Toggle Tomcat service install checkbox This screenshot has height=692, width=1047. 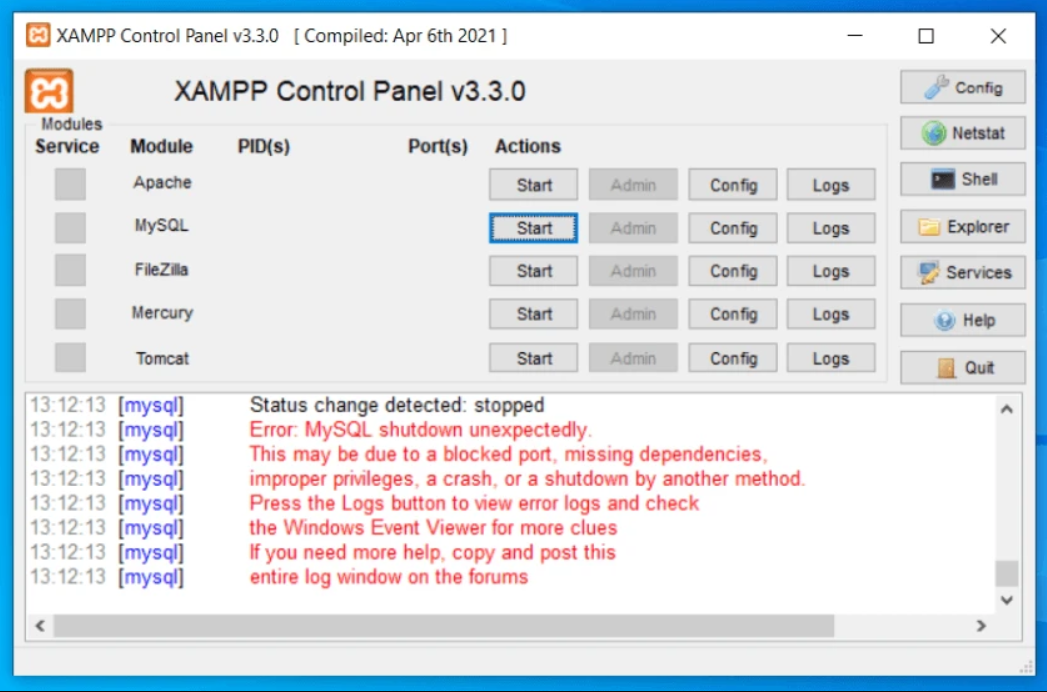click(70, 357)
